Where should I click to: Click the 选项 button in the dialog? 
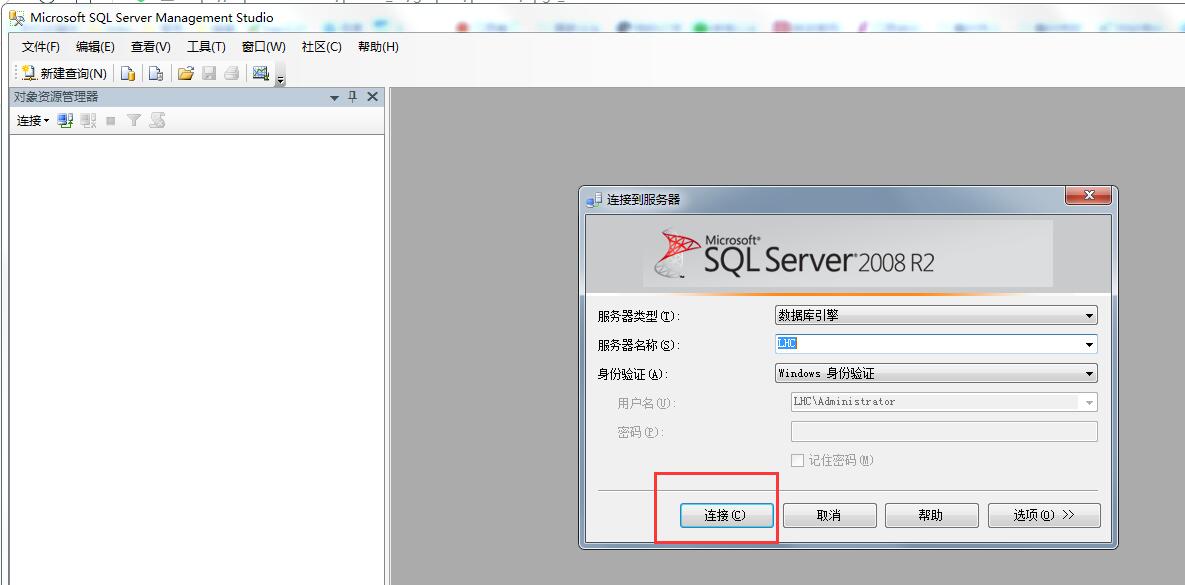tap(1043, 515)
